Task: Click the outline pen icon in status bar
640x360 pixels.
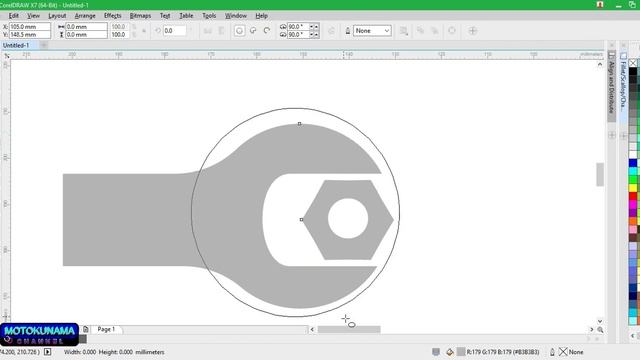Action: [552, 352]
